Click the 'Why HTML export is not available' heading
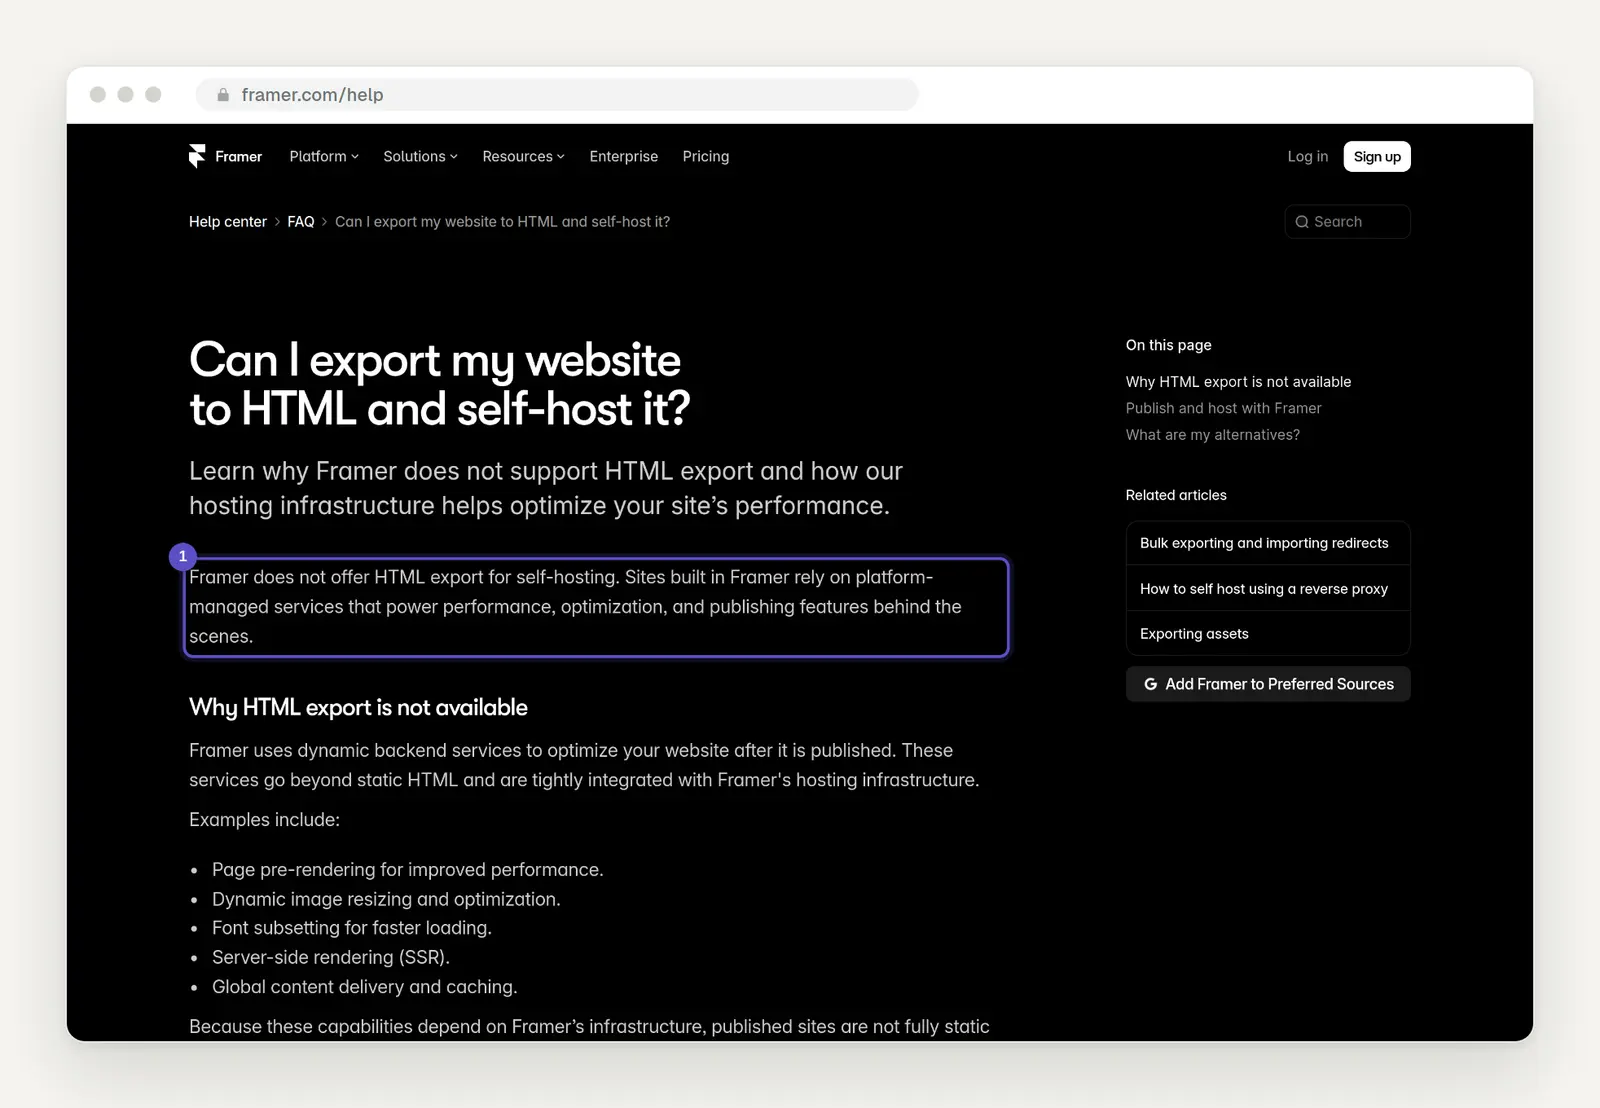 (358, 708)
